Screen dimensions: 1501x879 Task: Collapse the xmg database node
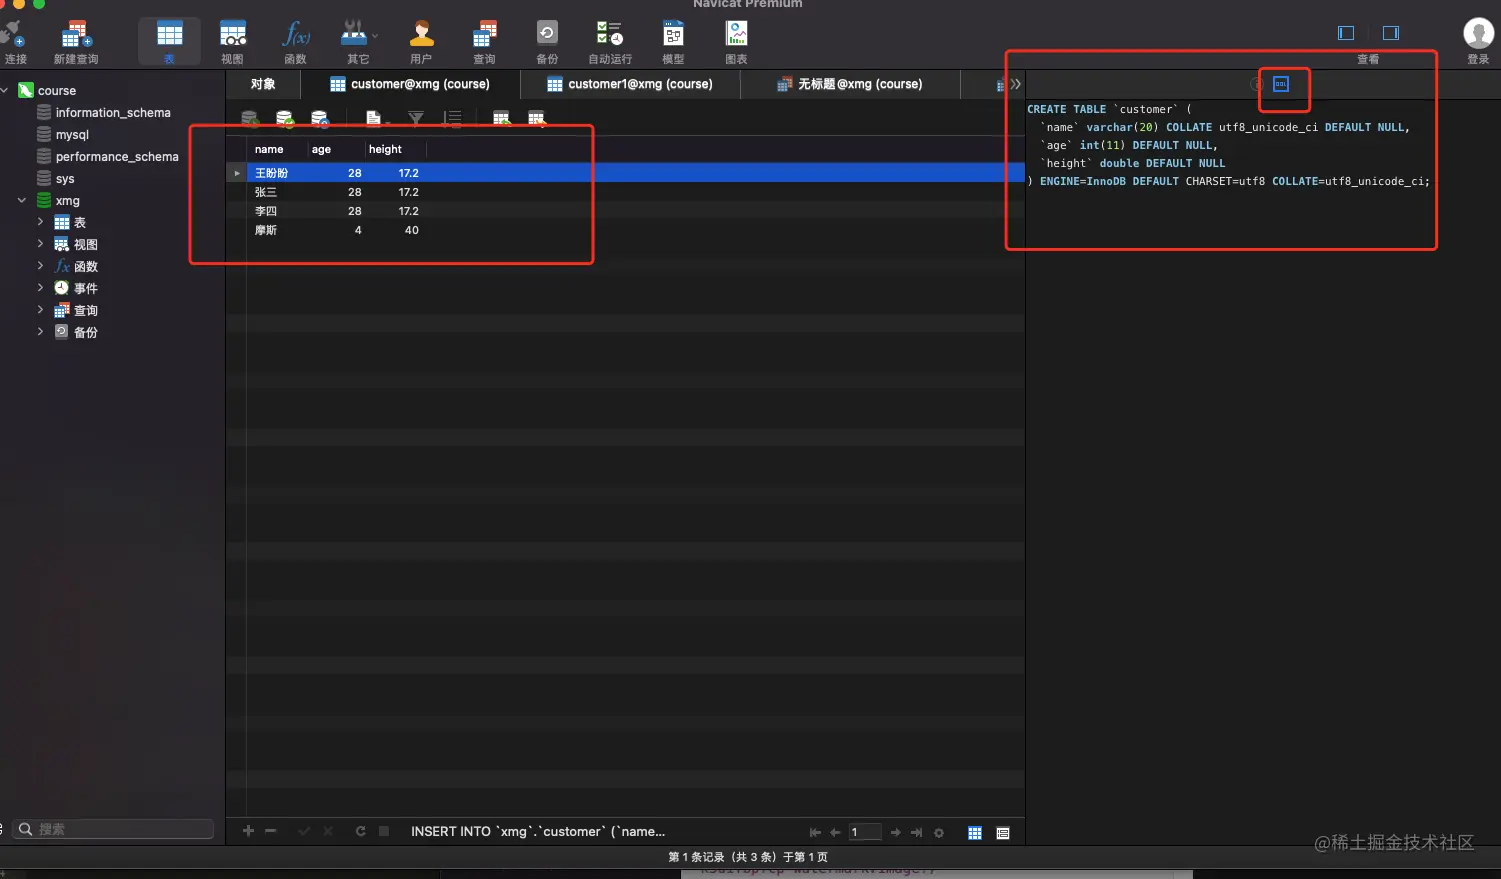click(22, 200)
